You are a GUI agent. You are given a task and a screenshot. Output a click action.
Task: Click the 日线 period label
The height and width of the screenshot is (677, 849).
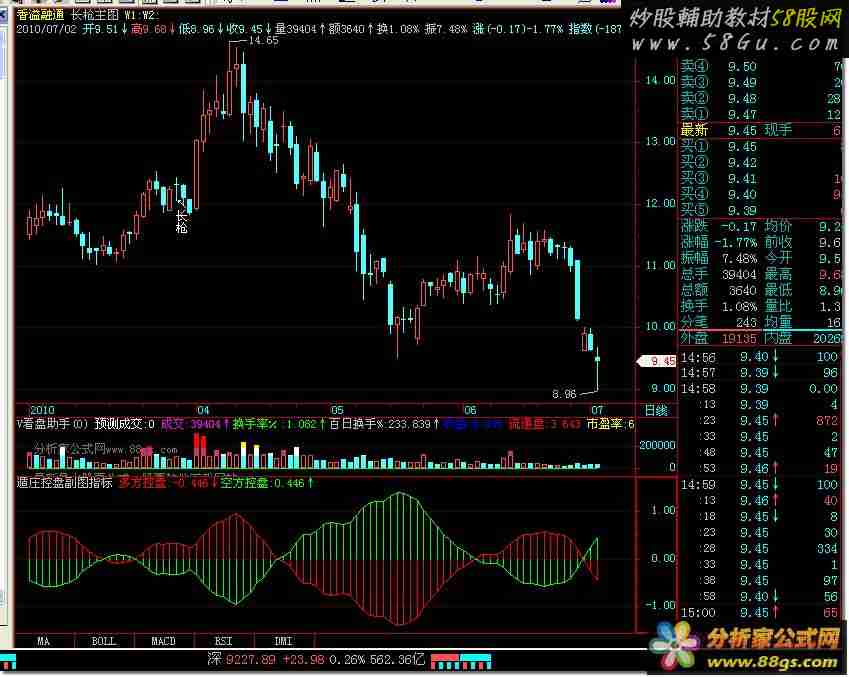click(656, 410)
